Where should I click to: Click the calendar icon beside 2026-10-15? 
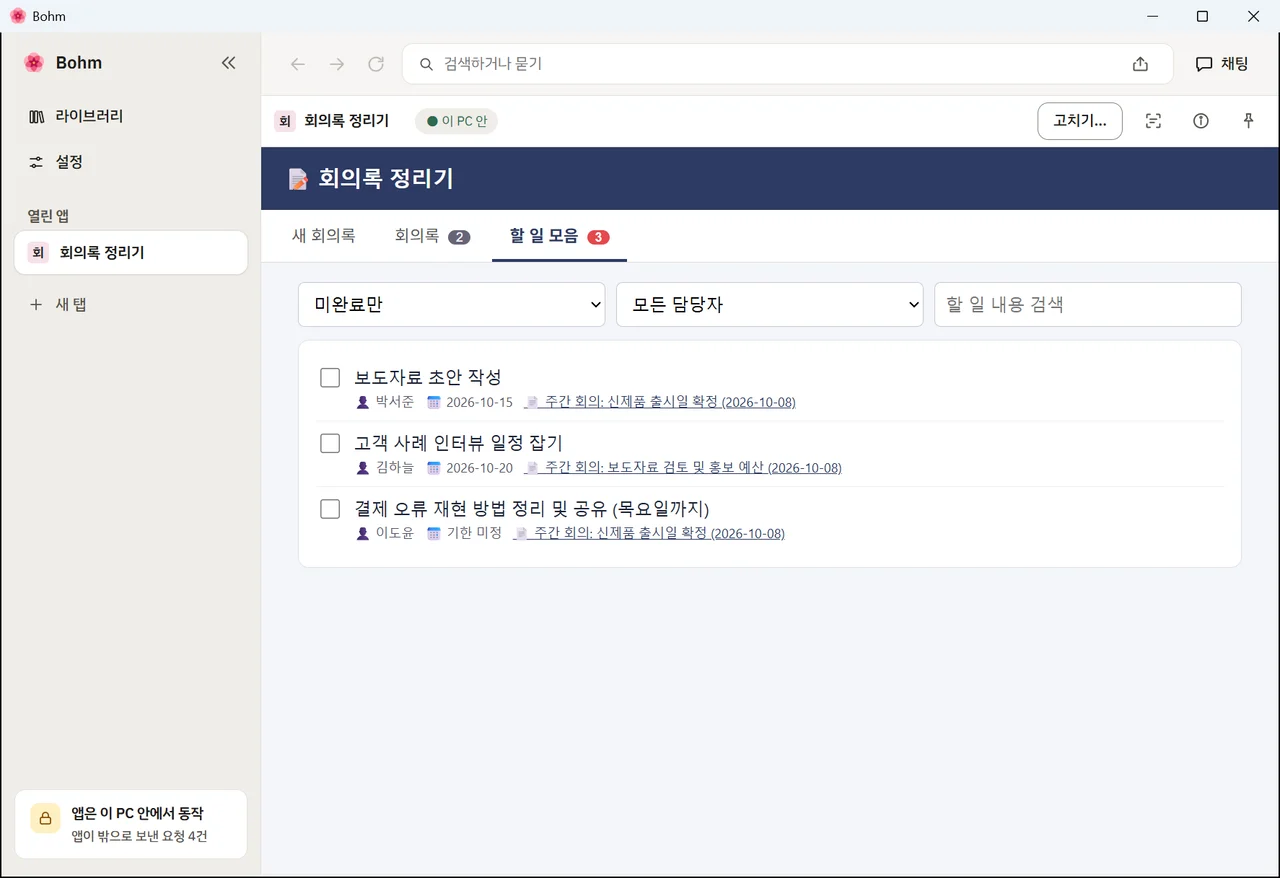pos(434,402)
